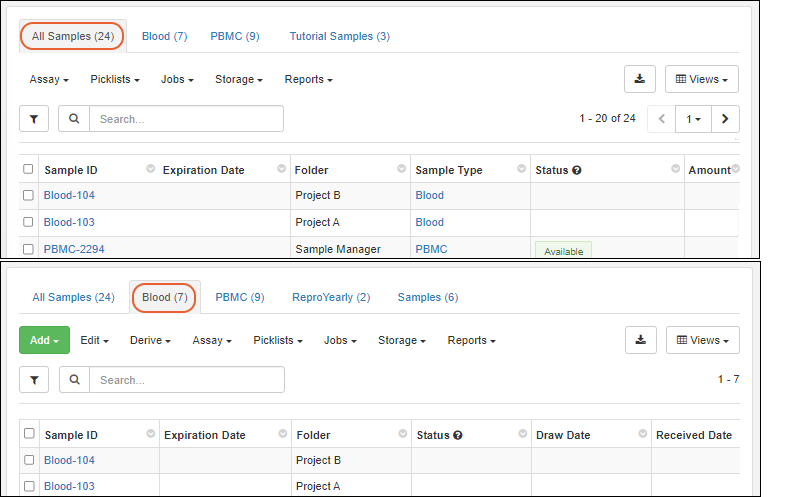
Task: Open the green Add dropdown
Action: 44,340
